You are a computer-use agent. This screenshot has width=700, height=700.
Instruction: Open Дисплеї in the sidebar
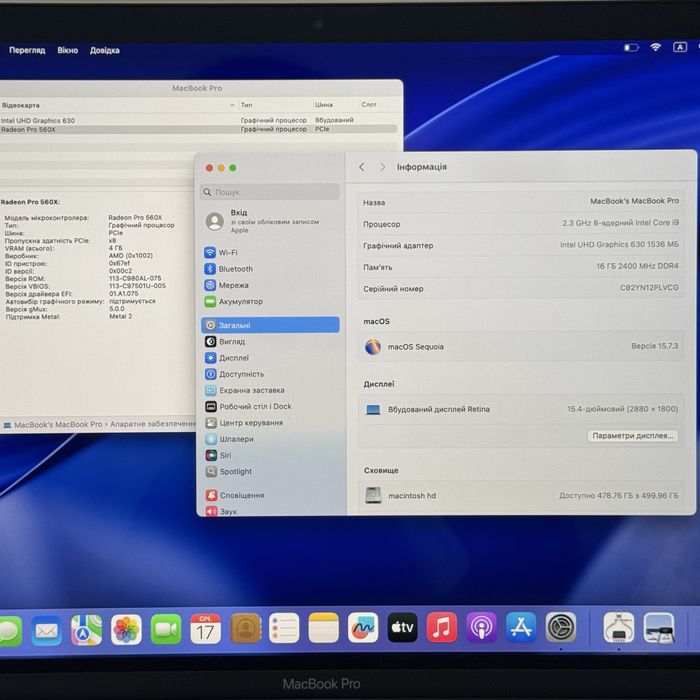pos(227,358)
